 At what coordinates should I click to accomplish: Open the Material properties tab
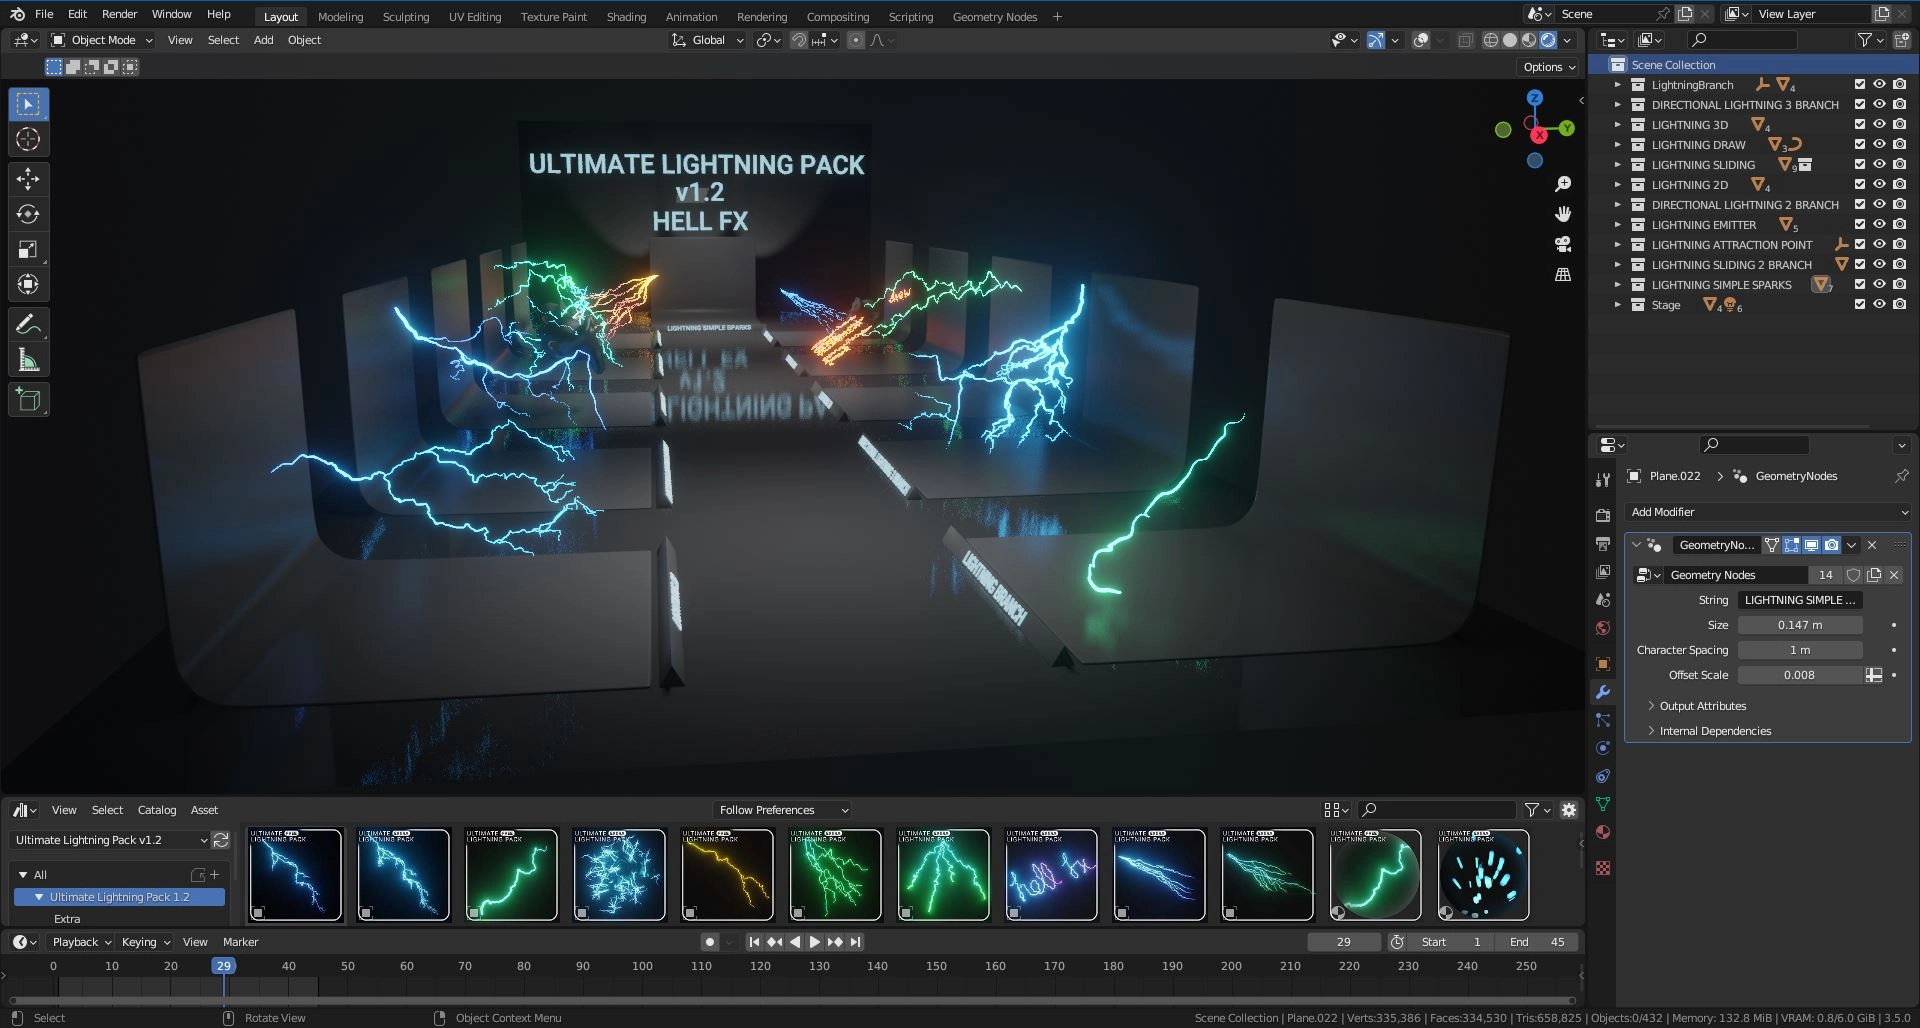[1603, 832]
